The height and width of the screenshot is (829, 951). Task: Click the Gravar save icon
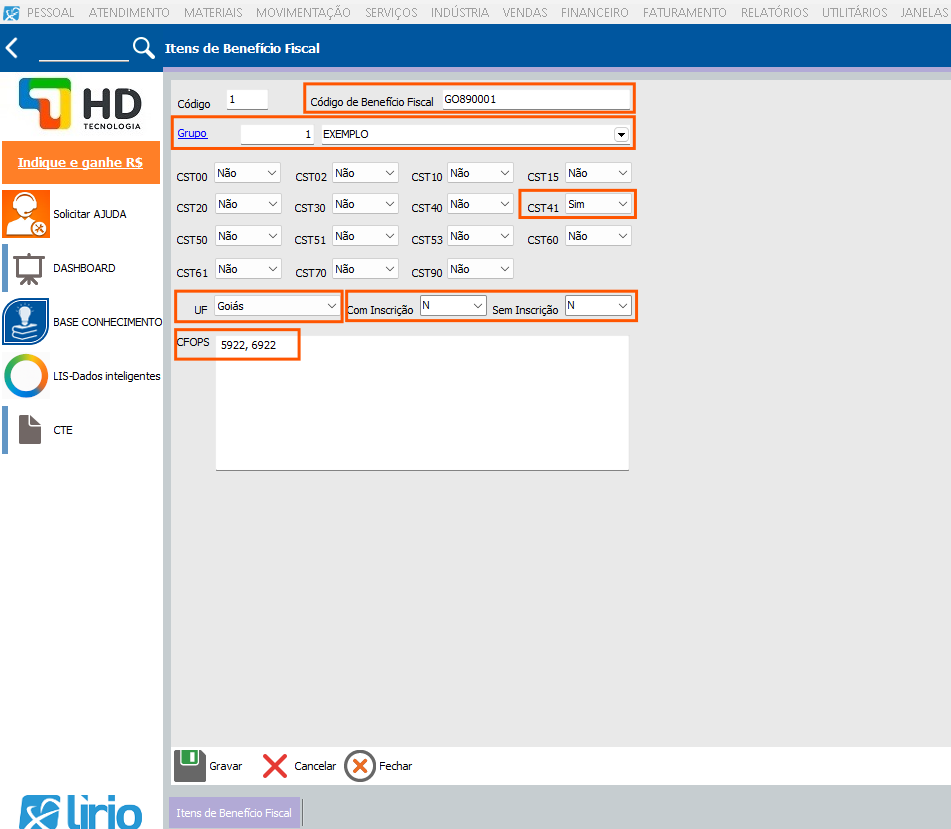coord(190,766)
